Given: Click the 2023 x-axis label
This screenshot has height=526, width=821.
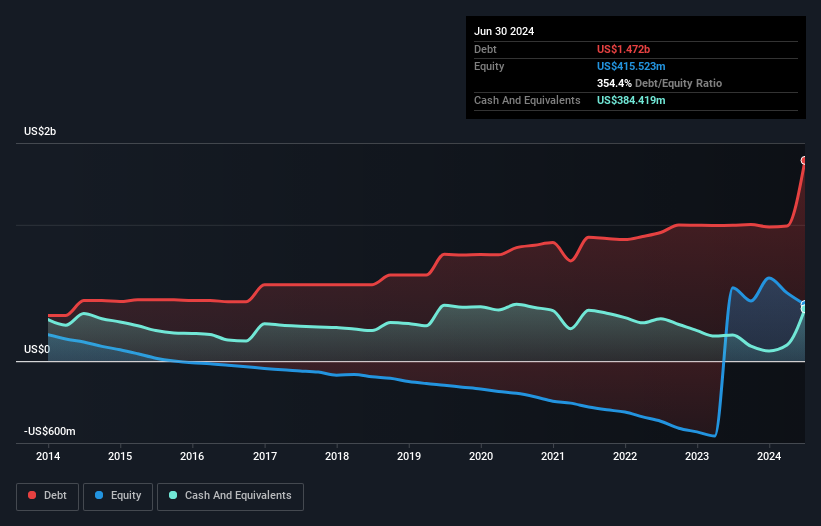Looking at the screenshot, I should point(697,455).
